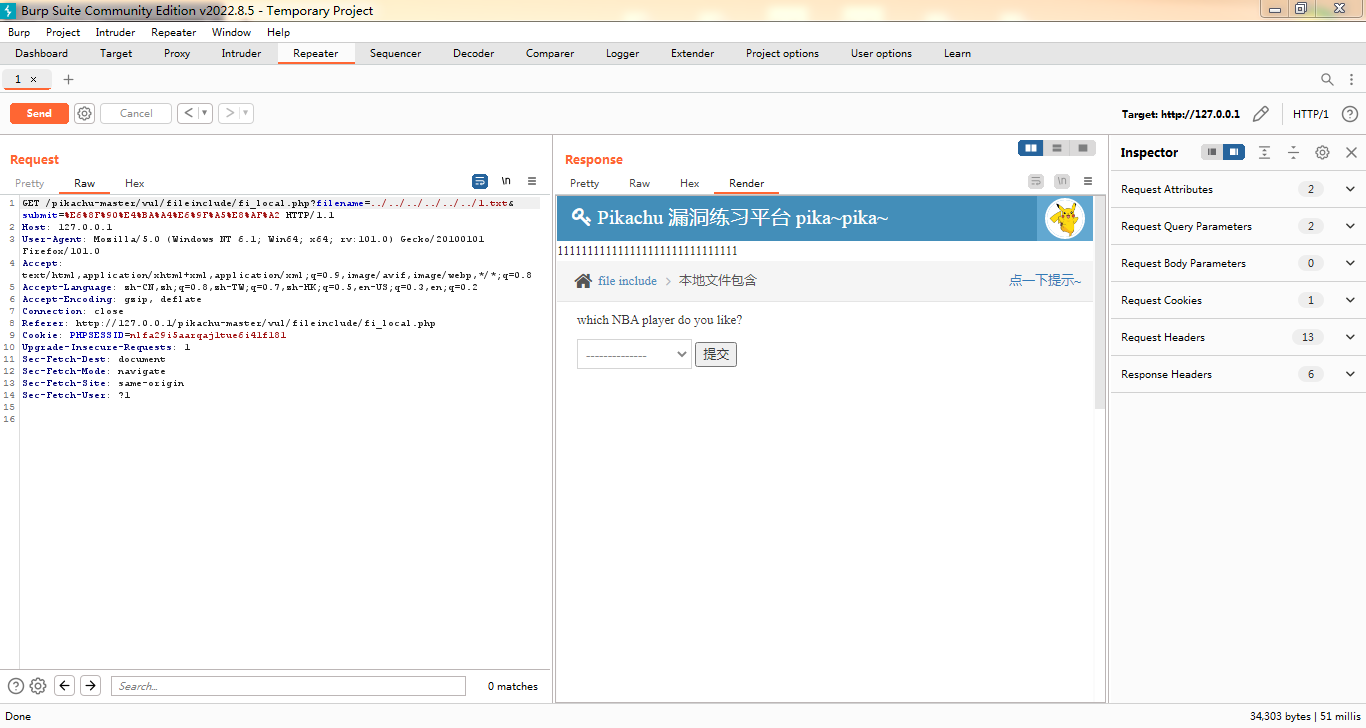Open search settings gear below the Request panel
The width and height of the screenshot is (1366, 728).
pyautogui.click(x=38, y=686)
